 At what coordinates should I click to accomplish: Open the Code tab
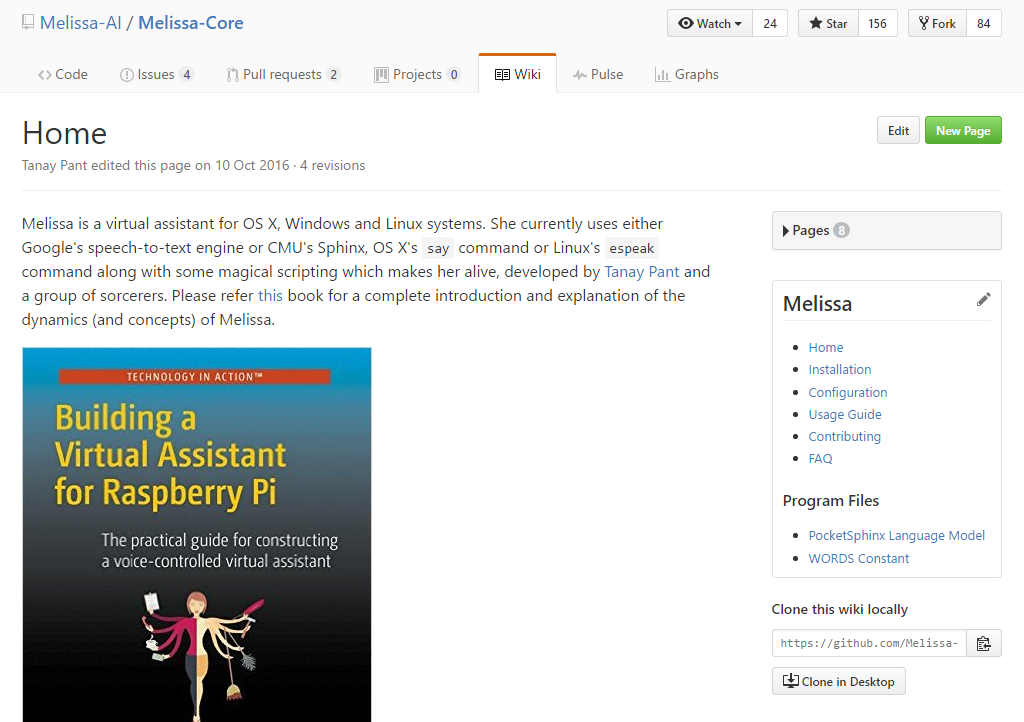point(63,74)
